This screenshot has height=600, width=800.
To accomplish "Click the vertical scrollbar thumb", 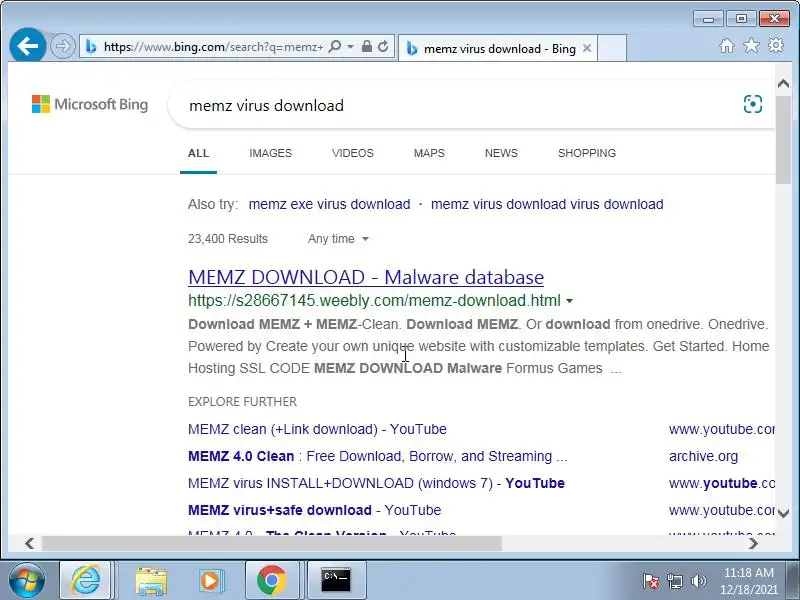I will point(783,139).
